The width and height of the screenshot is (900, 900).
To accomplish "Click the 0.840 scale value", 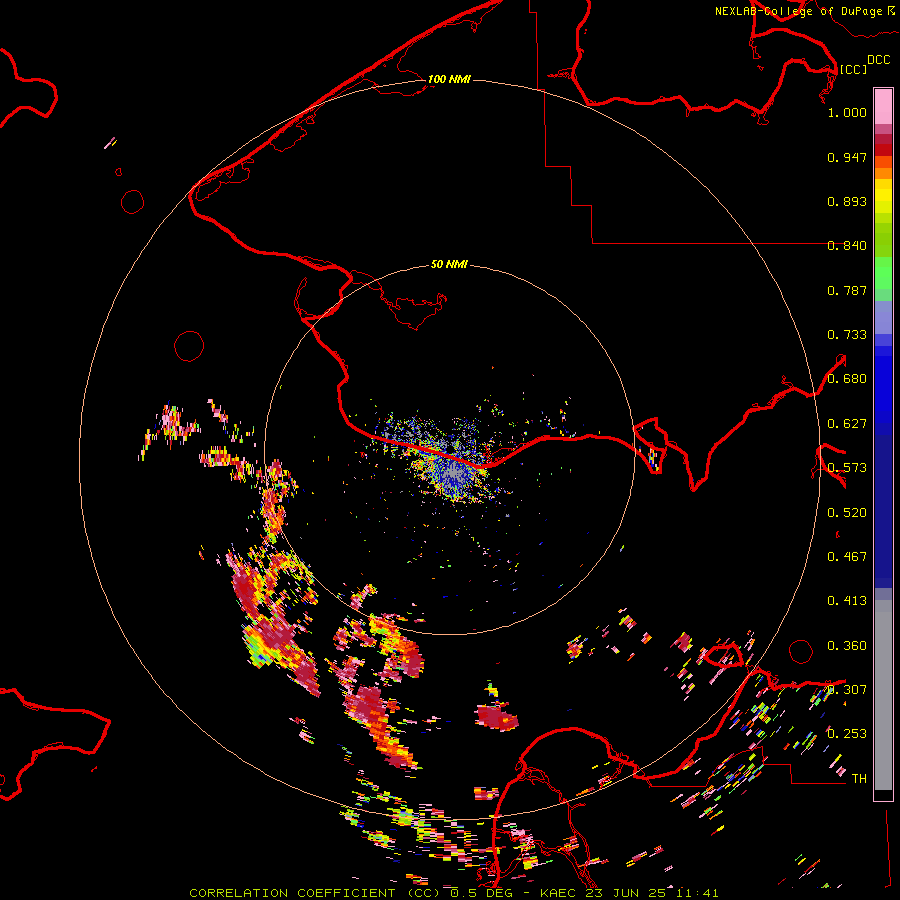I will tap(847, 246).
